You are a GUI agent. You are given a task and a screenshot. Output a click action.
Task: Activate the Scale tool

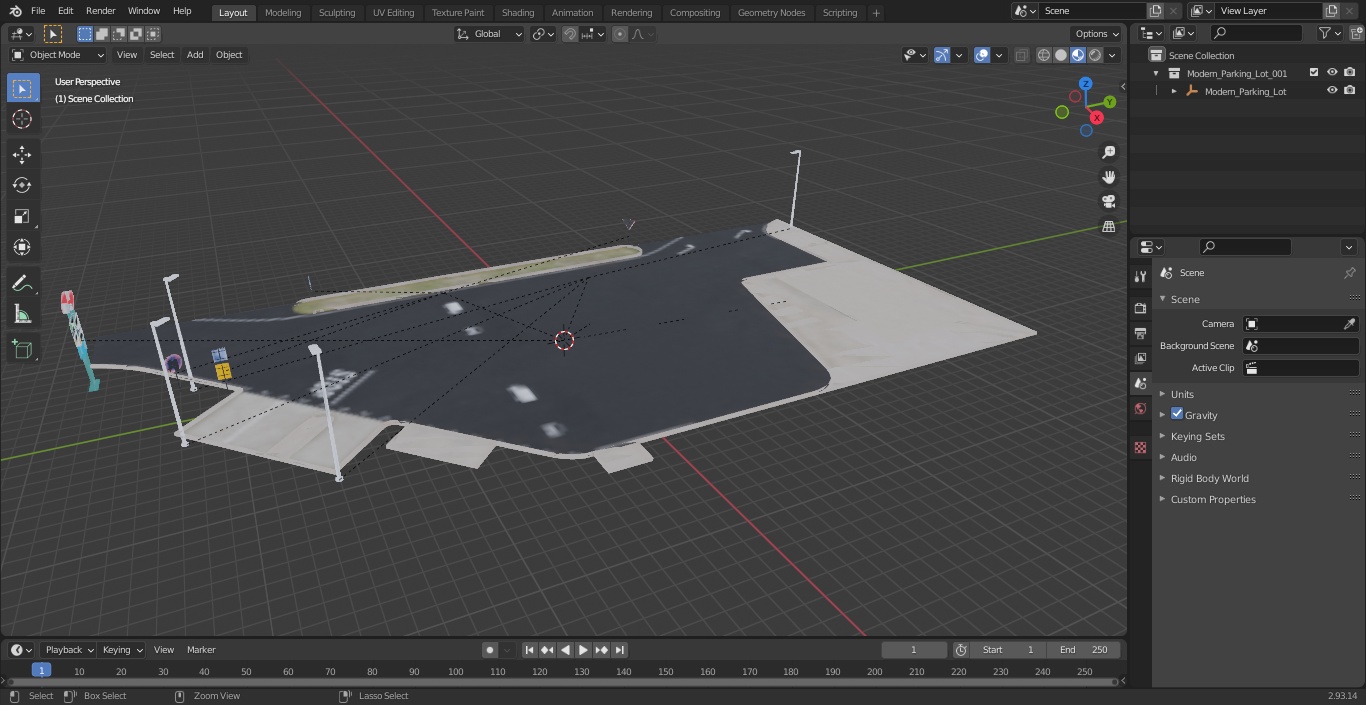[22, 216]
